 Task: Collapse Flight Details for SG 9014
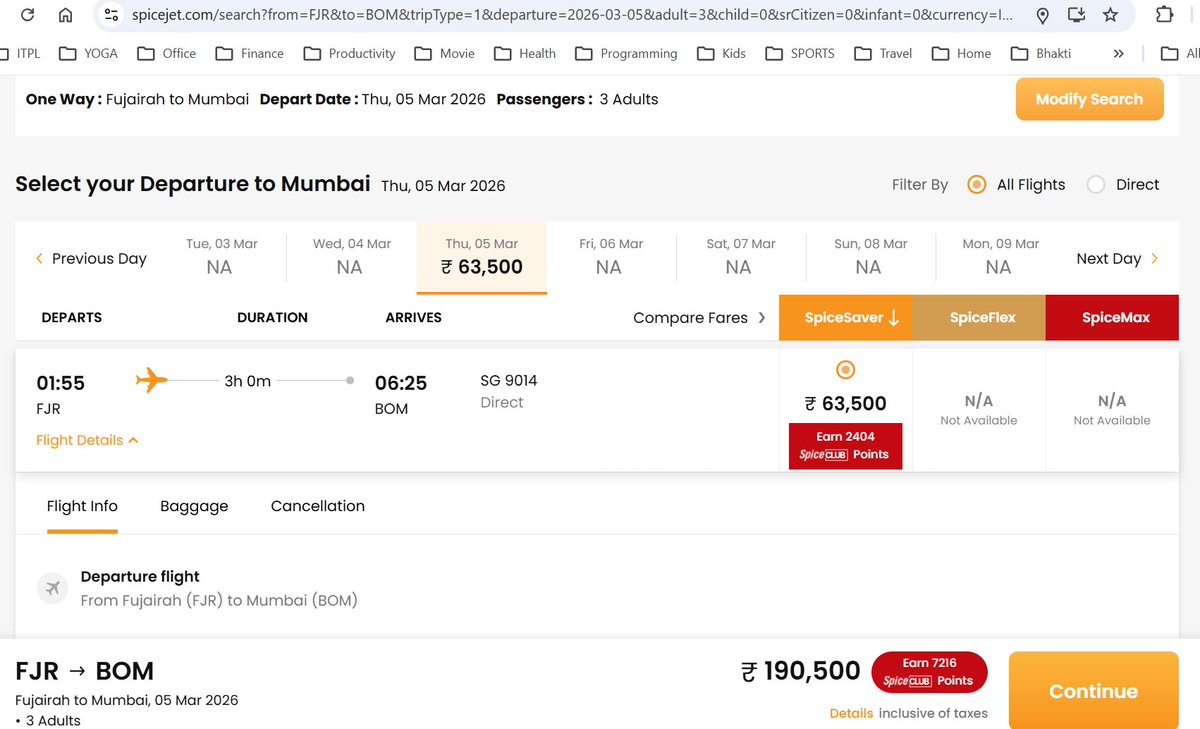click(x=87, y=440)
